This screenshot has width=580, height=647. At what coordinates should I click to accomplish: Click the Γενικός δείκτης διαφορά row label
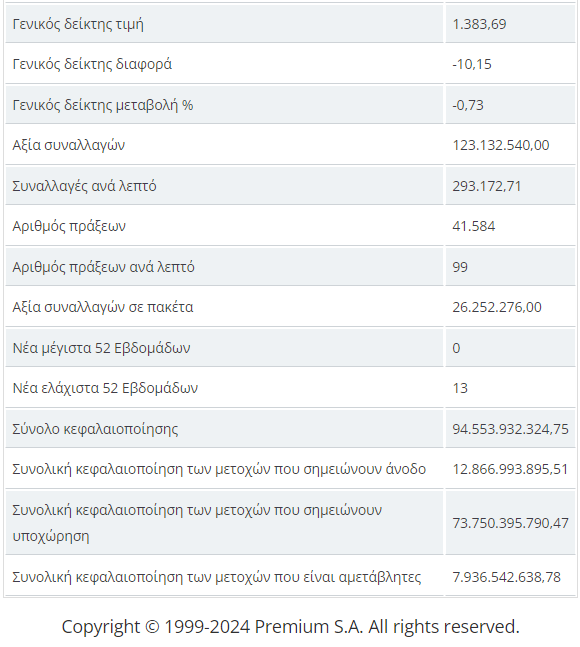pyautogui.click(x=92, y=64)
